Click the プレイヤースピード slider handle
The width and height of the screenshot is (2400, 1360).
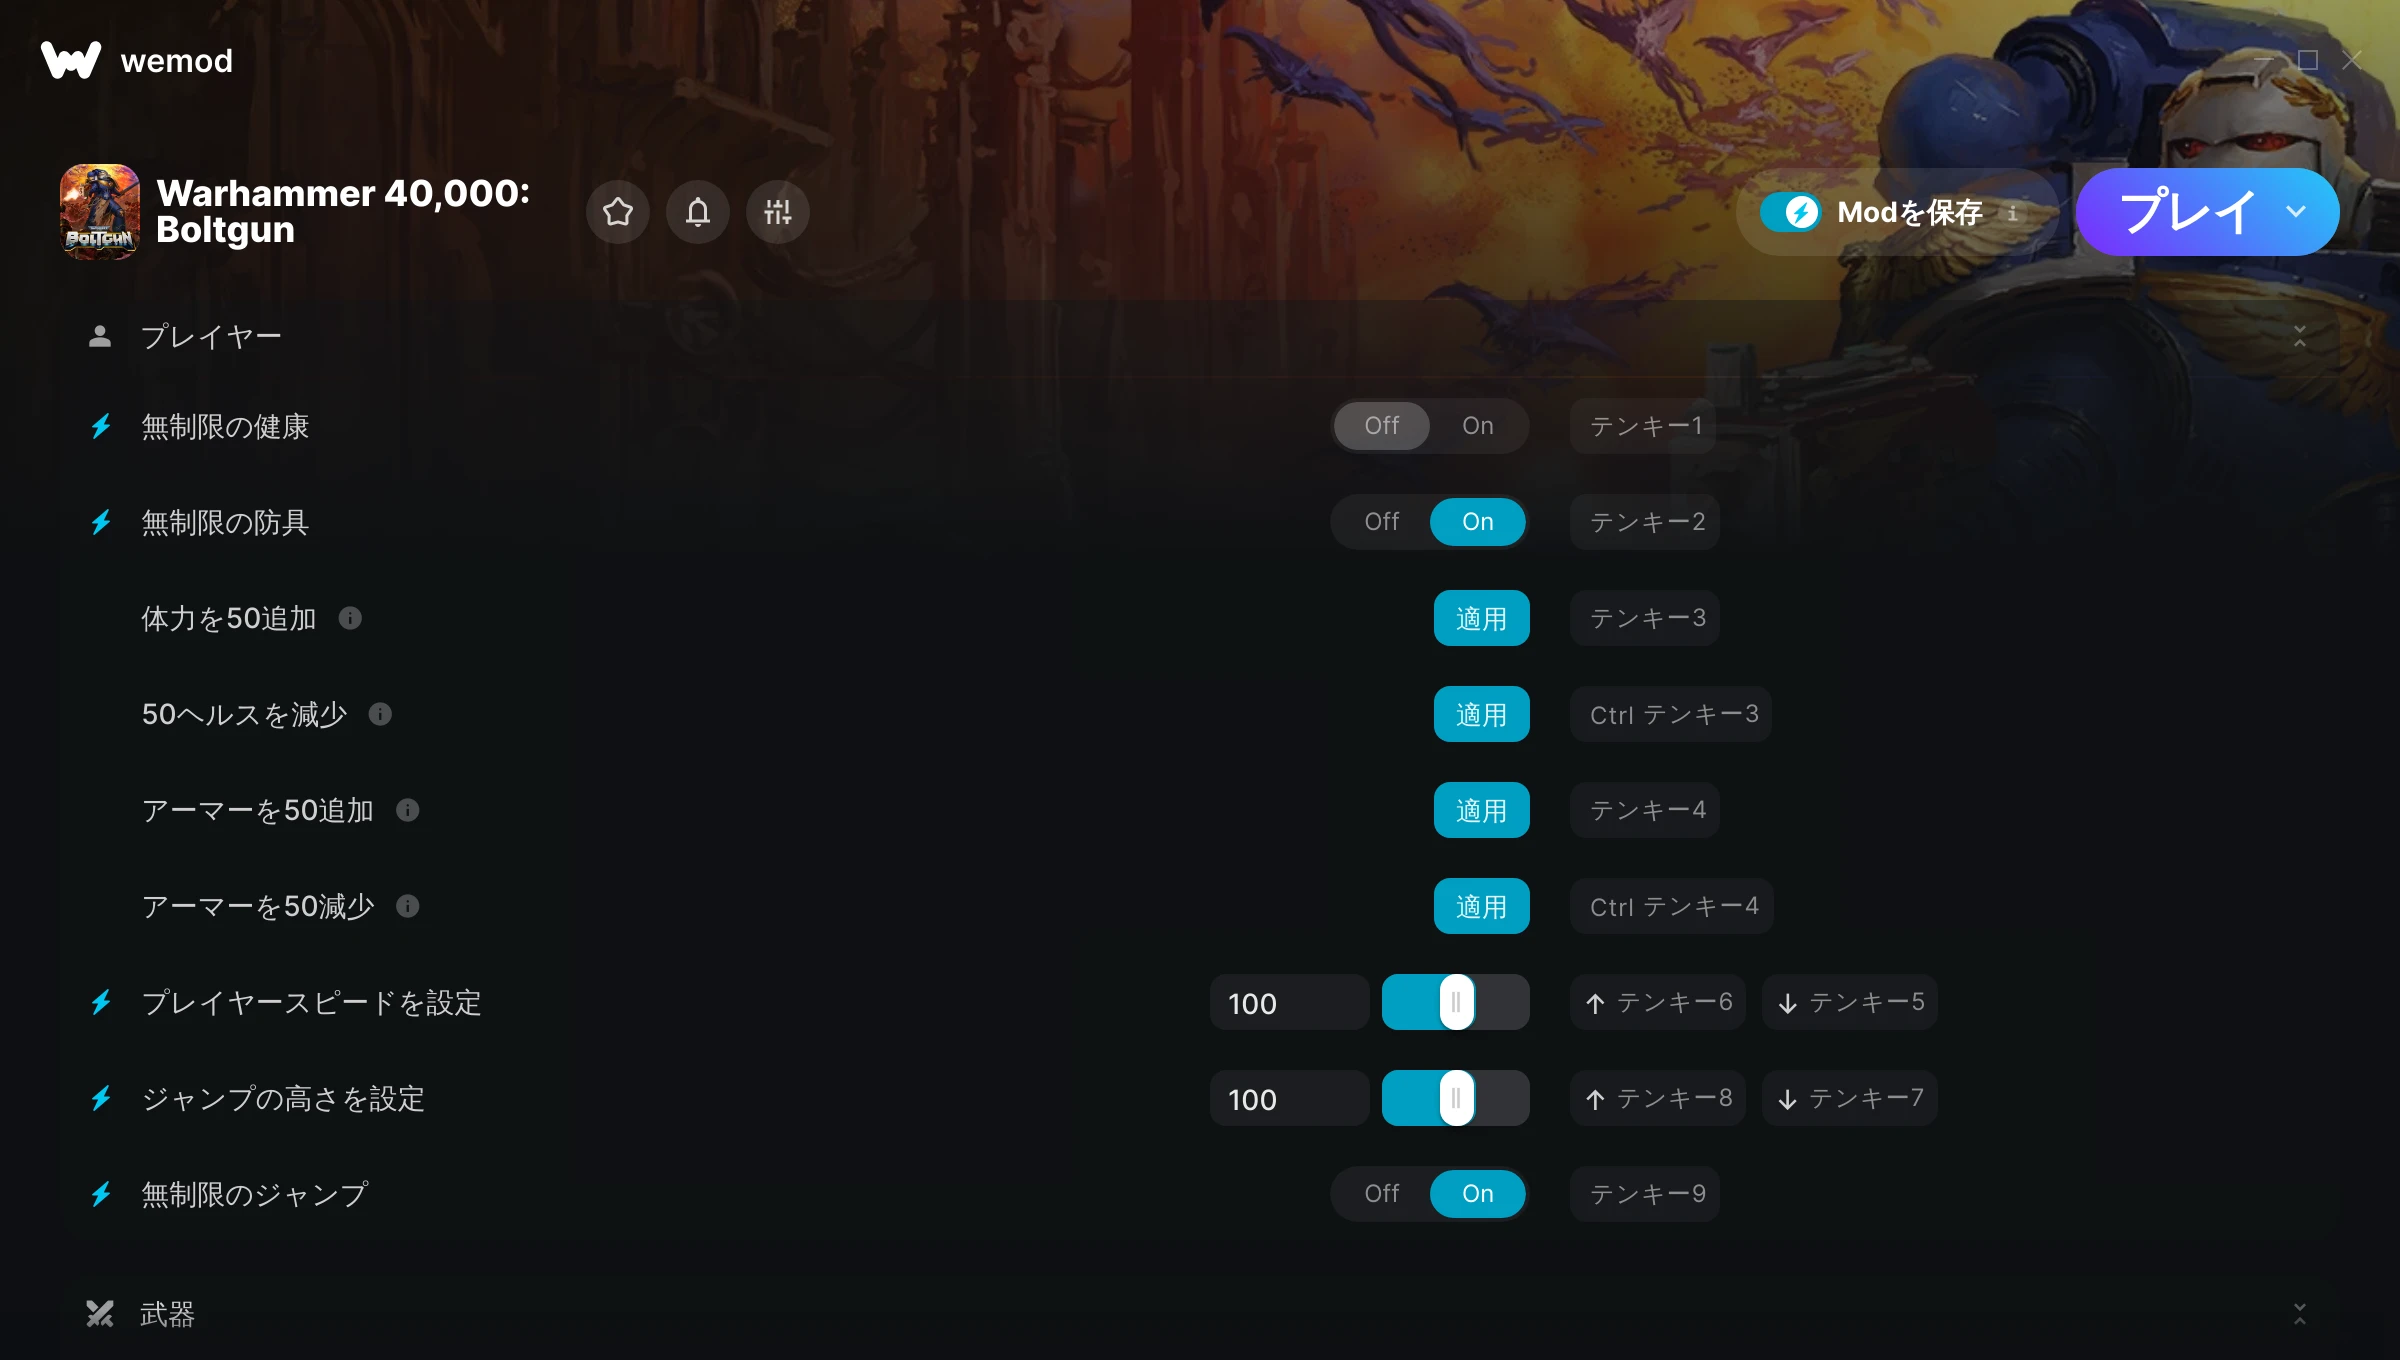click(1456, 1002)
